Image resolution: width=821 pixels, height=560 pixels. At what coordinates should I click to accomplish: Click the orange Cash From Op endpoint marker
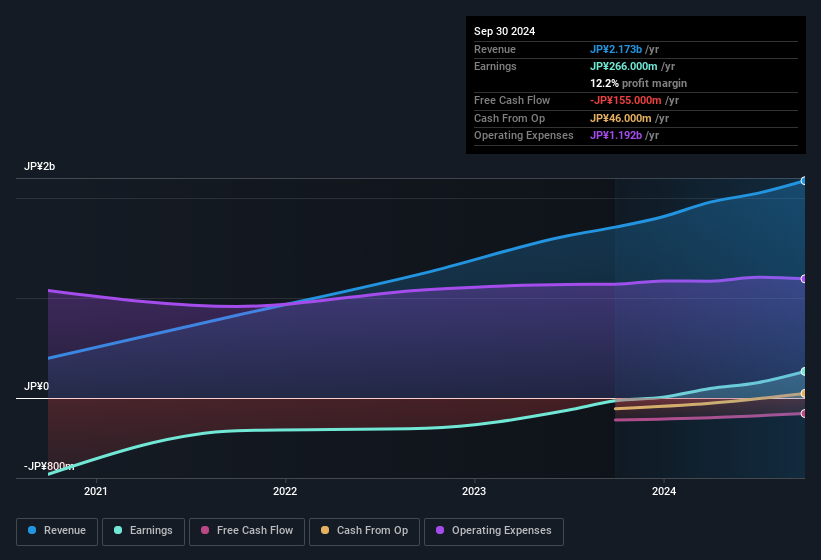[x=804, y=394]
